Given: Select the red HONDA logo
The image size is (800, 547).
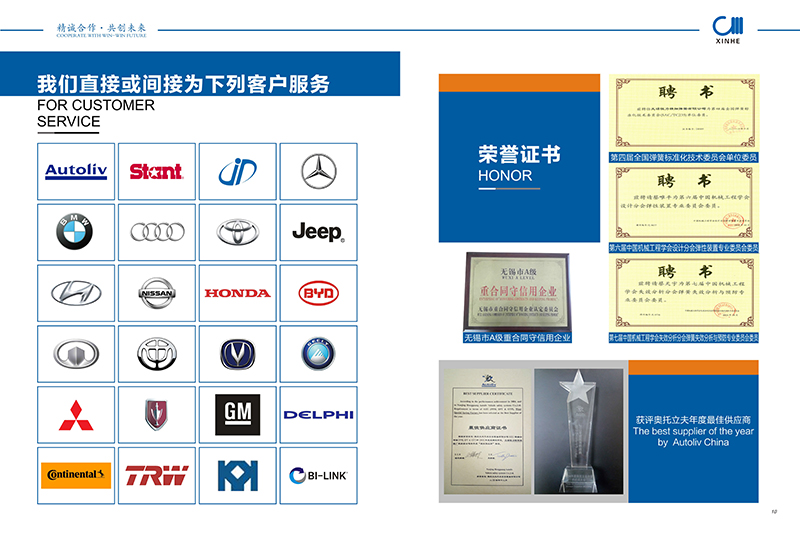Looking at the screenshot, I should tap(237, 293).
